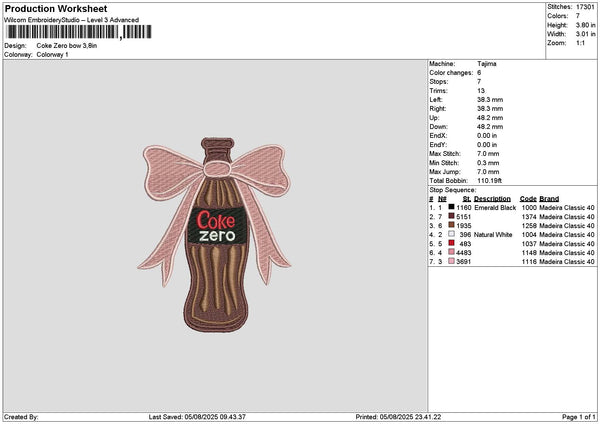Click the Max Jump value 7.0 mm
This screenshot has height=424, width=600.
tap(488, 172)
